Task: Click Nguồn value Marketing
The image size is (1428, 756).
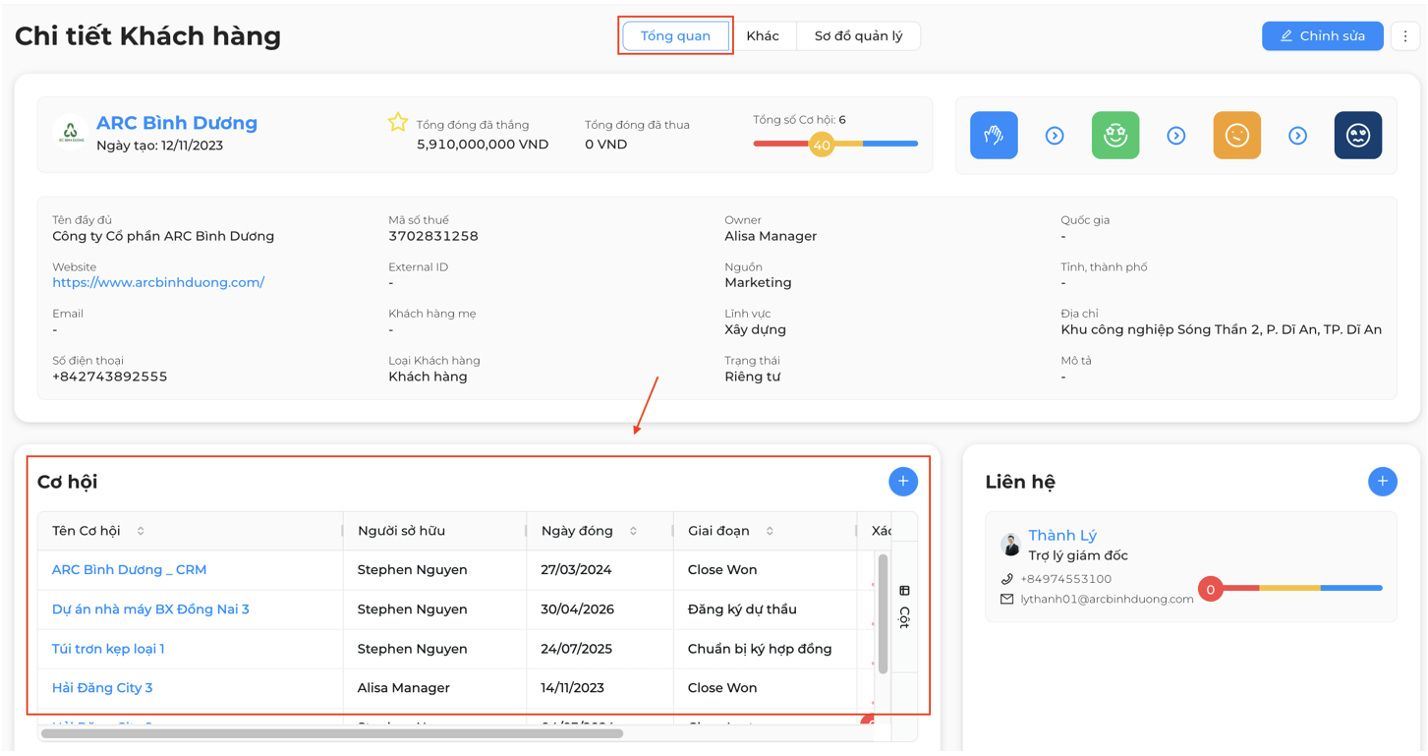Action: point(758,283)
